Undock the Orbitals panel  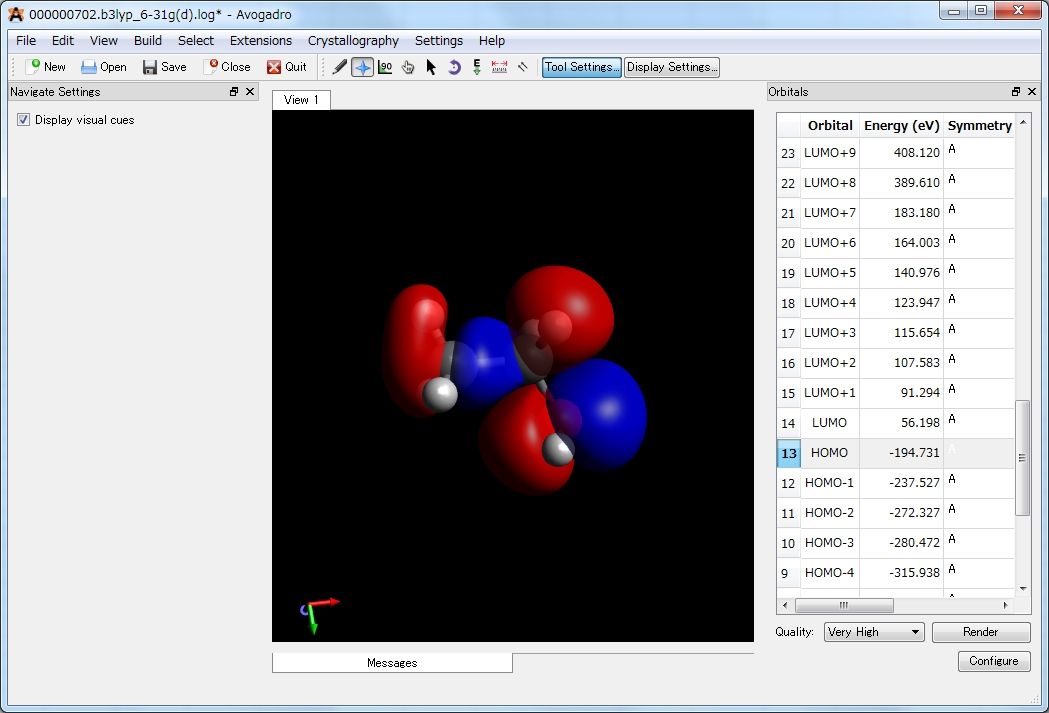(x=1016, y=91)
